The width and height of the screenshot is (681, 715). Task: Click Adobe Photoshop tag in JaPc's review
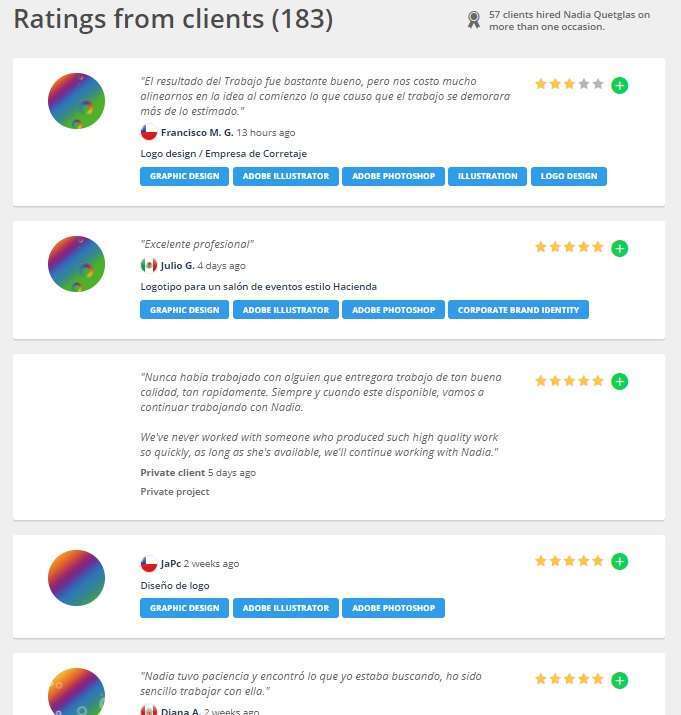393,608
